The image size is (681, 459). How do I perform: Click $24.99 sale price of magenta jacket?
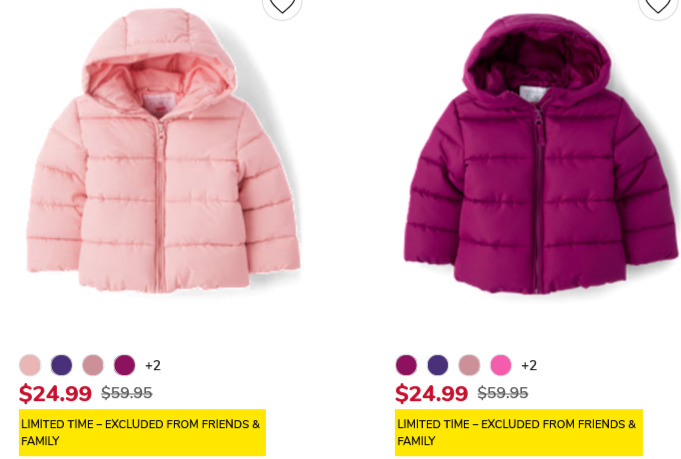pos(431,393)
